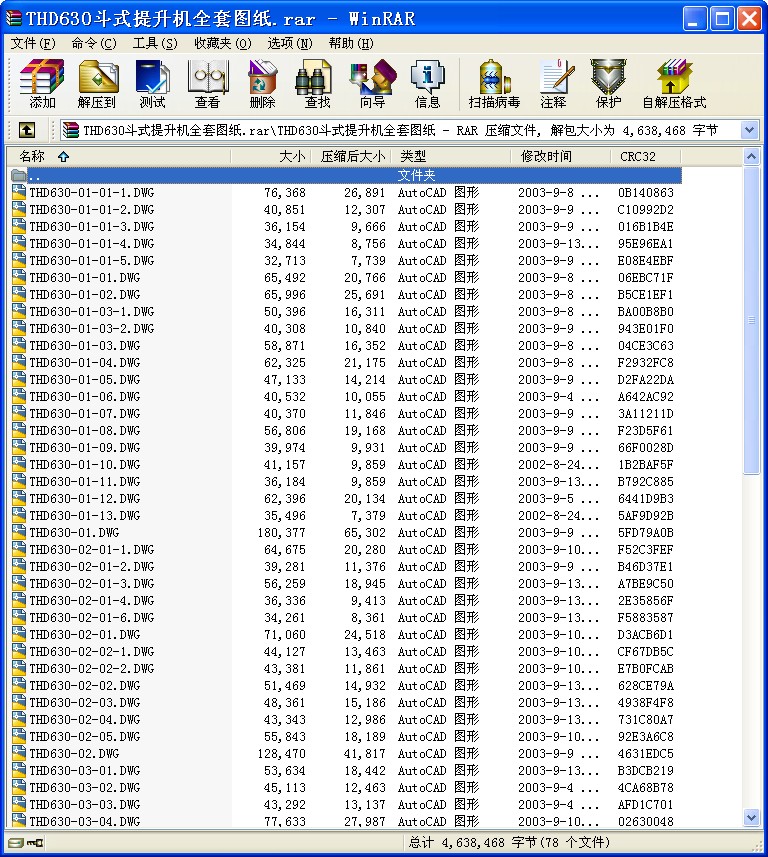Click the 保护 (Protect) toolbar icon
This screenshot has height=857, width=768.
click(x=608, y=77)
